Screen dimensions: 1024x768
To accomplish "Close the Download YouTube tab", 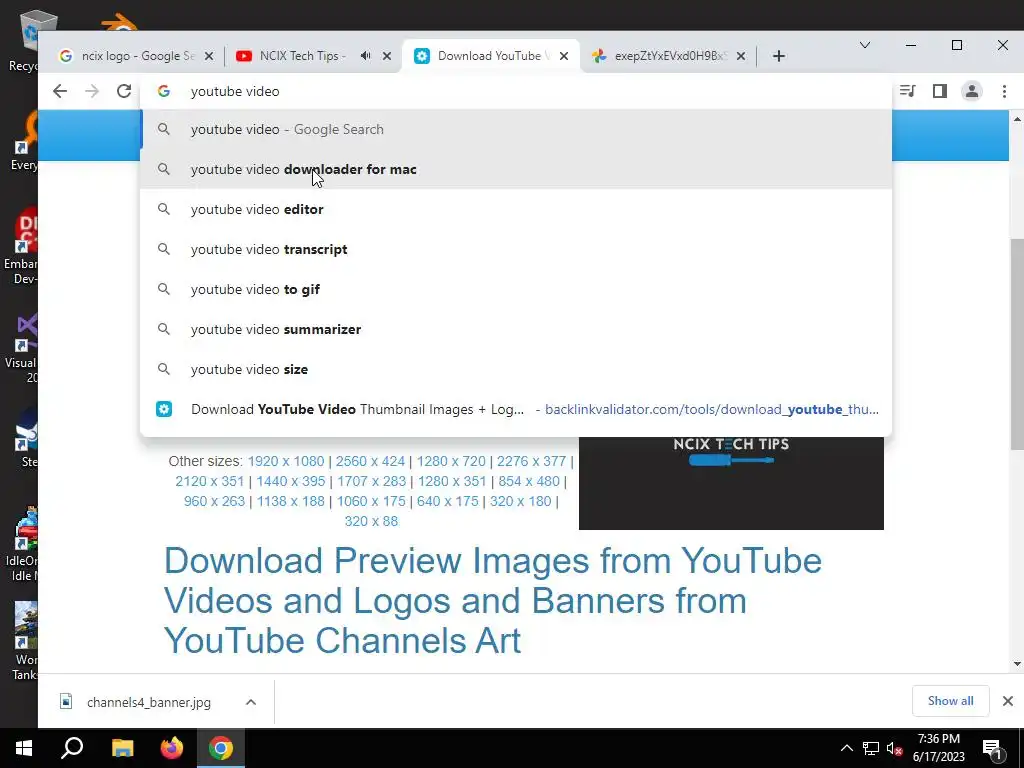I will pyautogui.click(x=564, y=56).
